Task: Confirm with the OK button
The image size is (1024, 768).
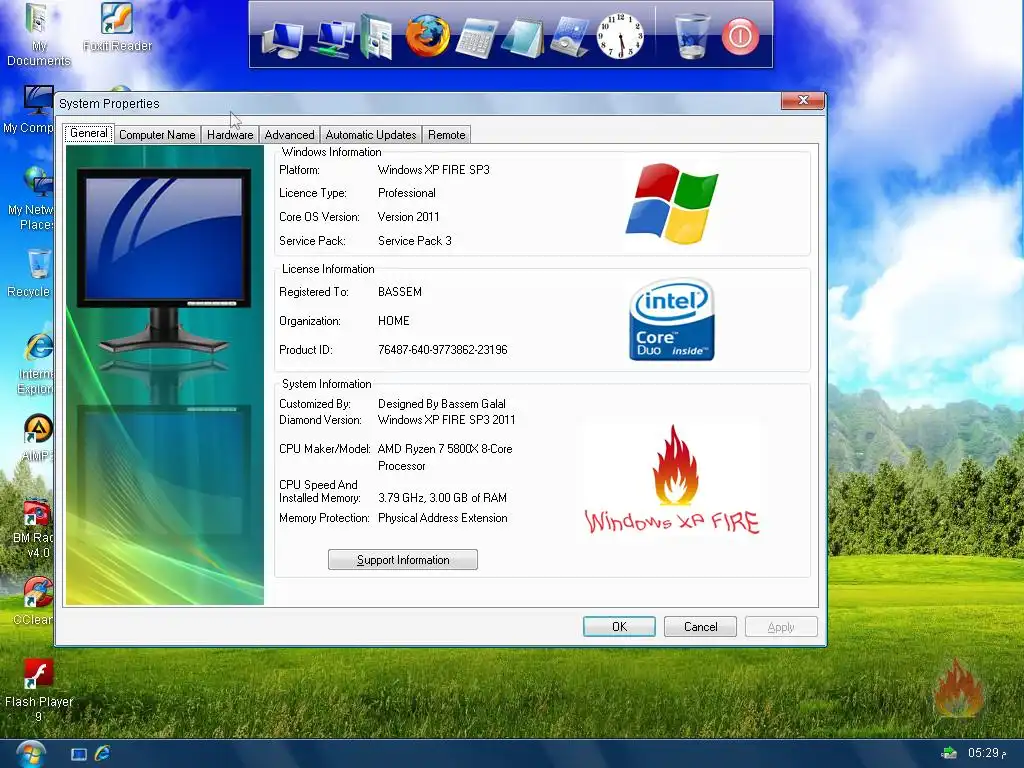Action: 619,626
